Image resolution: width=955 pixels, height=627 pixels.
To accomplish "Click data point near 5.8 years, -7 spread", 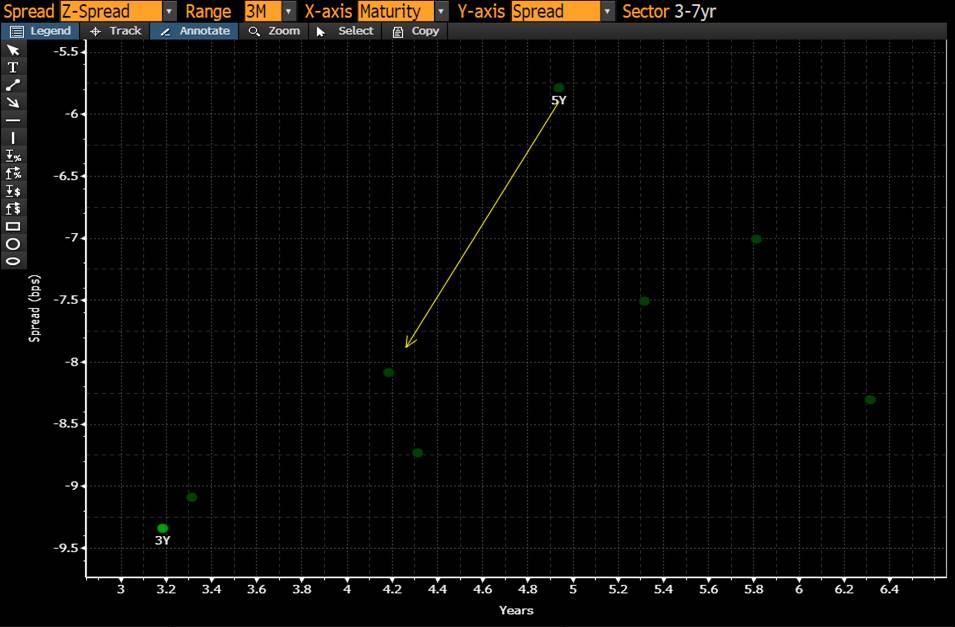I will coord(756,239).
